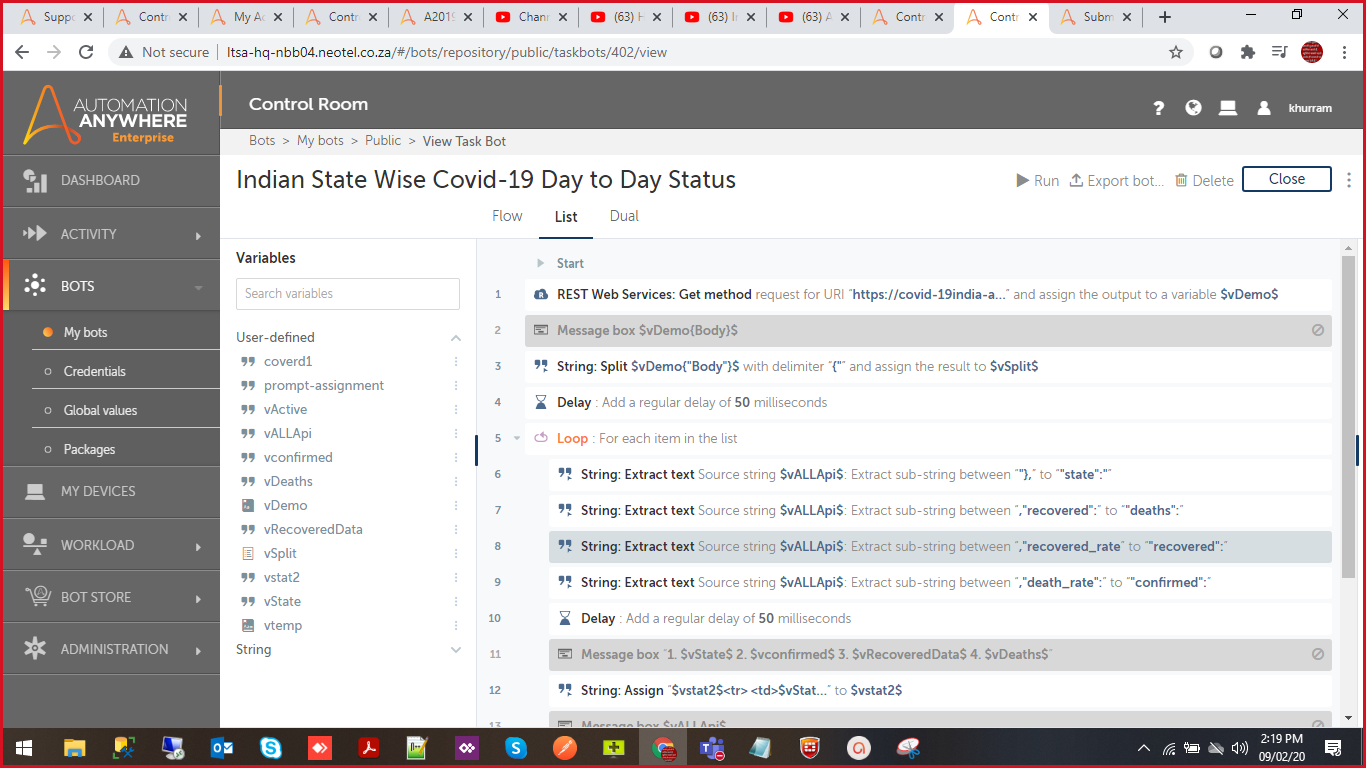The image size is (1366, 768).
Task: Open the Windows notification center icon
Action: pos(1333,747)
